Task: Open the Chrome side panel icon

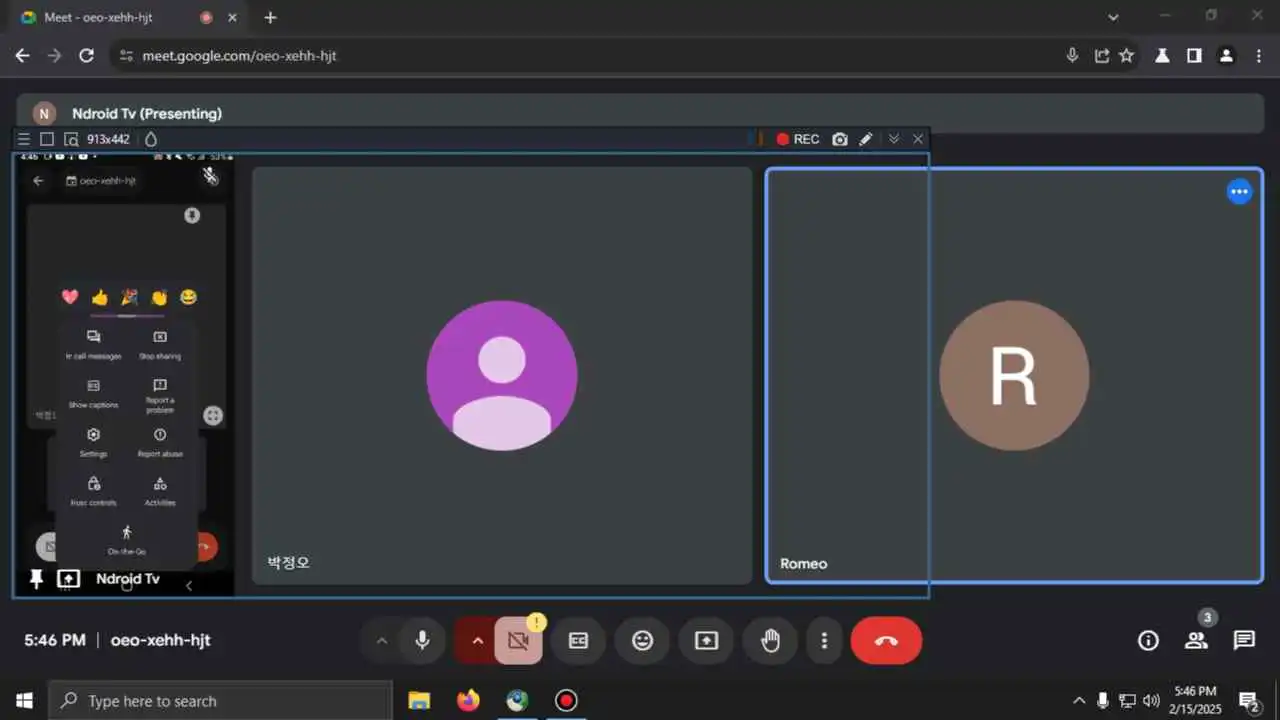Action: (1194, 56)
